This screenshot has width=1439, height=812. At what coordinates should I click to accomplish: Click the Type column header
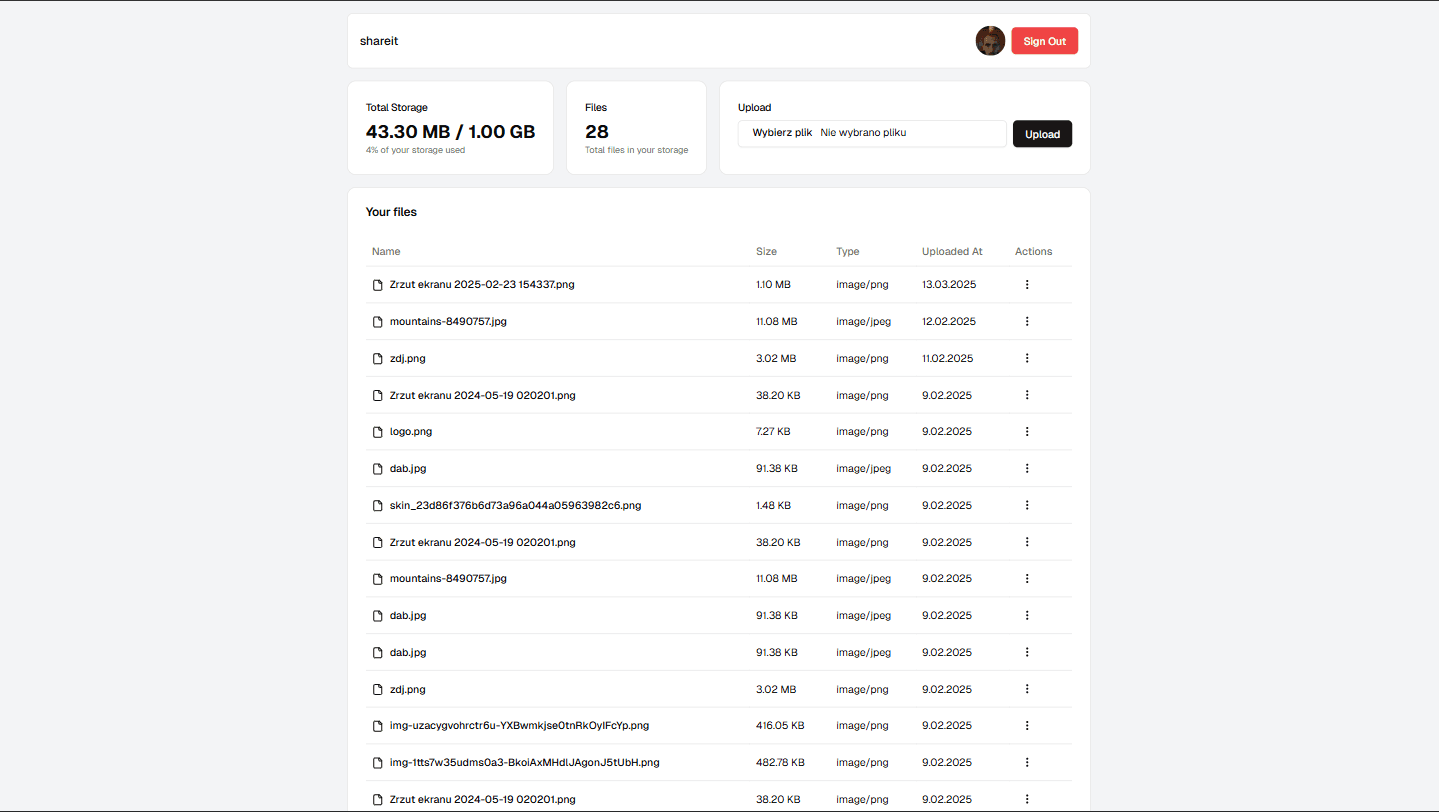[x=847, y=252]
